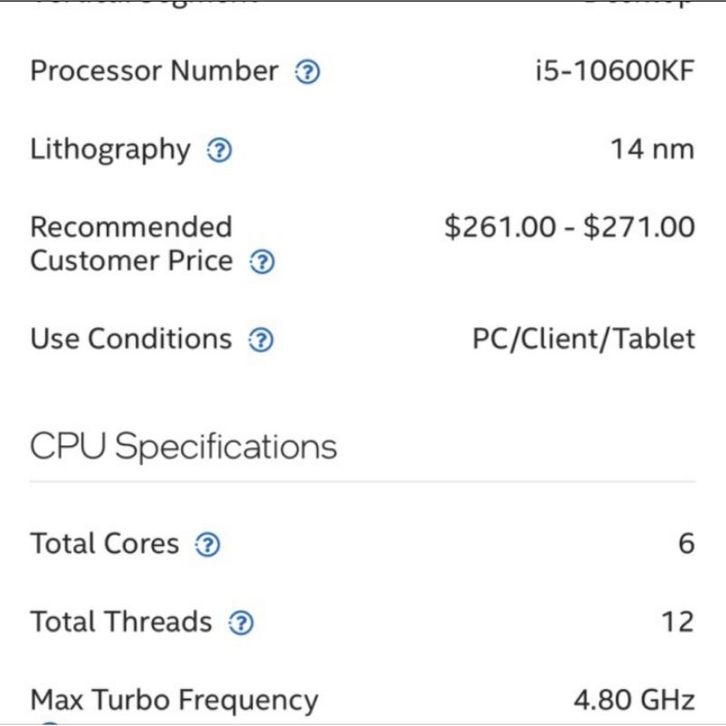Screen dimensions: 726x726
Task: Click the $261.00 - $271.00 price value
Action: point(569,227)
